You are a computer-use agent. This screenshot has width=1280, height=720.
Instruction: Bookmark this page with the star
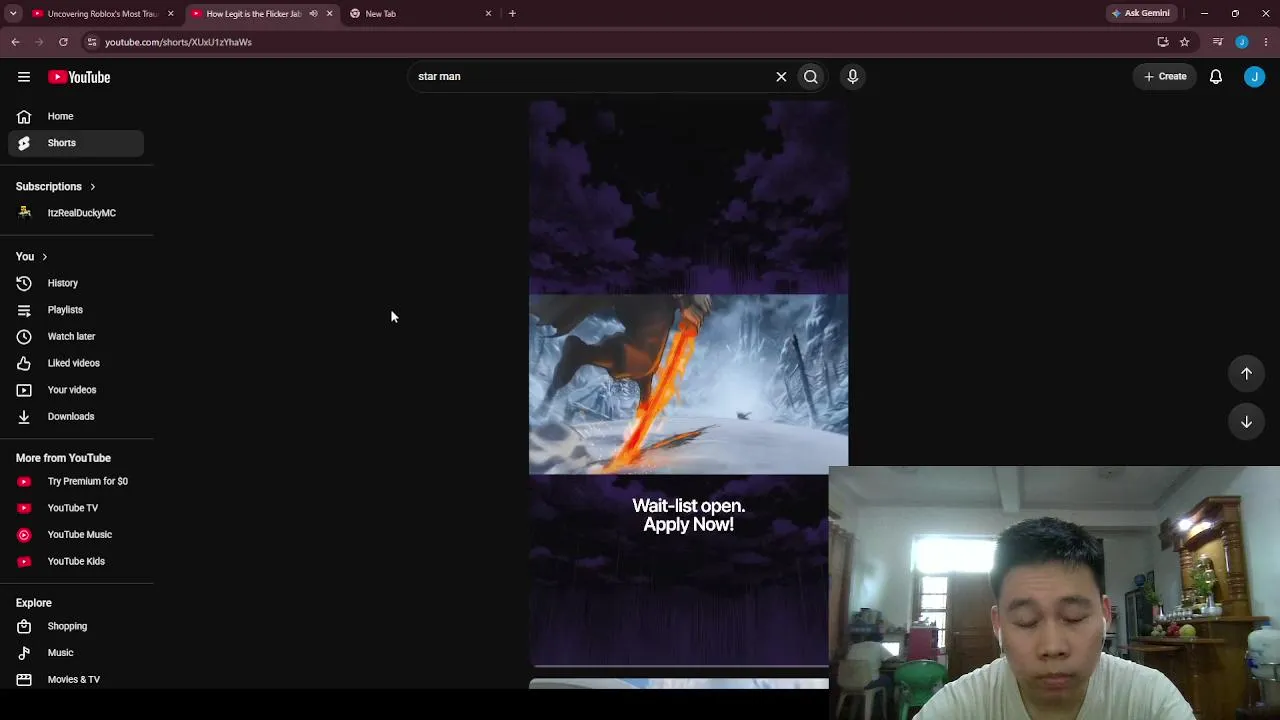[1184, 42]
